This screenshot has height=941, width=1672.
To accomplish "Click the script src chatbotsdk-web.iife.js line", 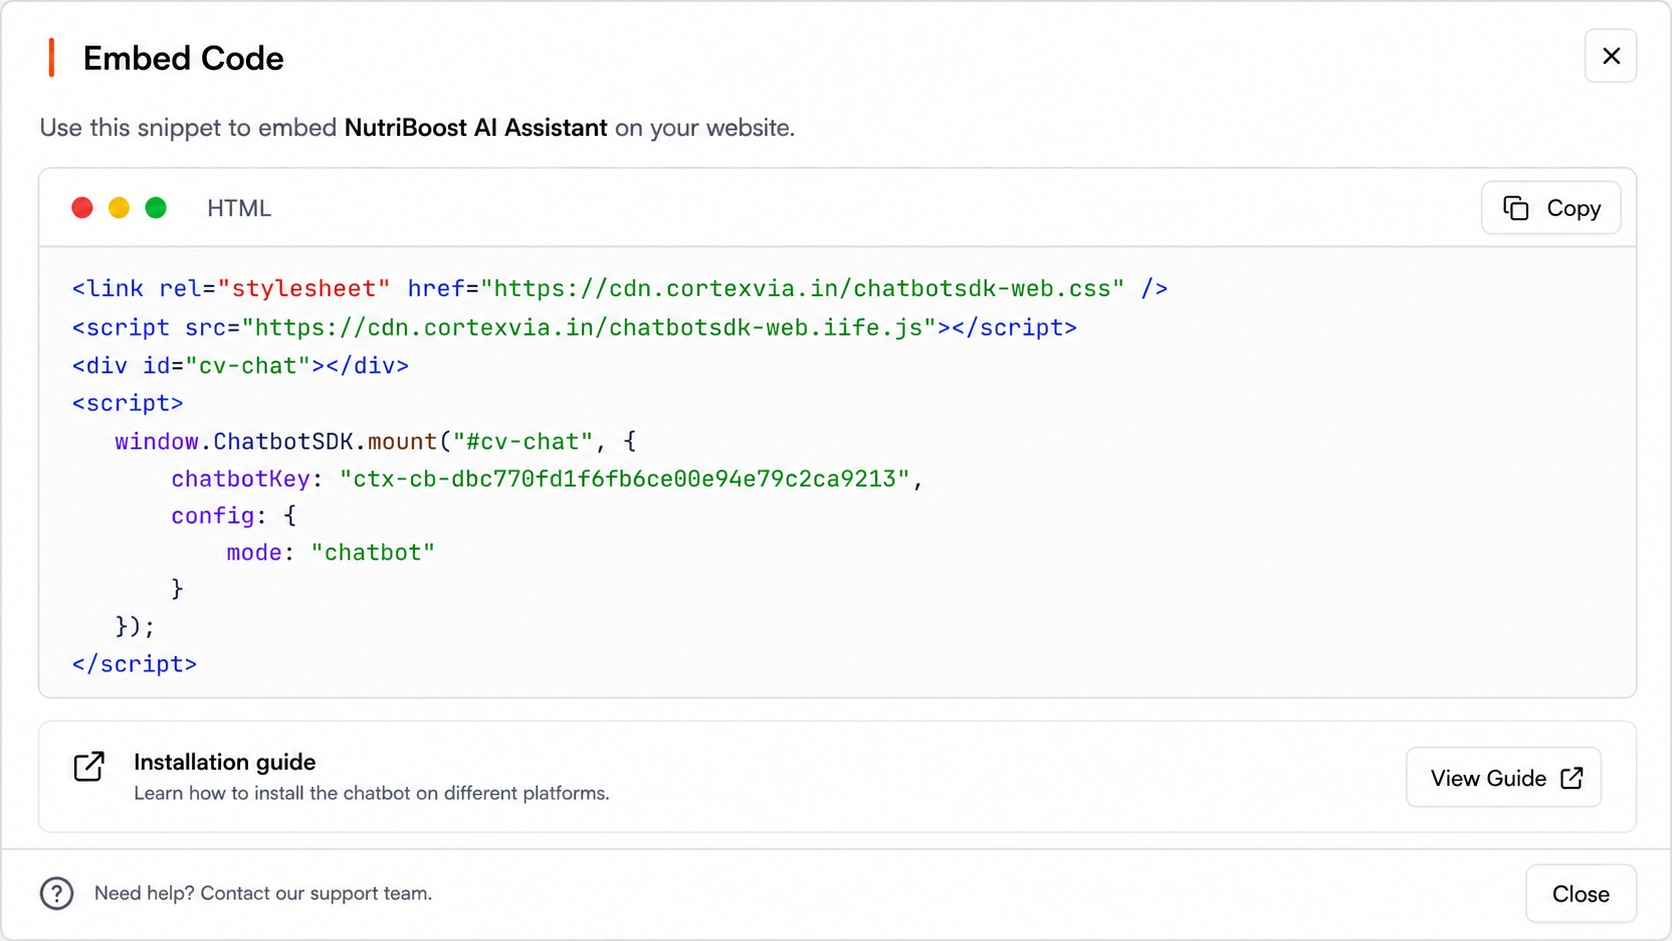I will click(574, 327).
